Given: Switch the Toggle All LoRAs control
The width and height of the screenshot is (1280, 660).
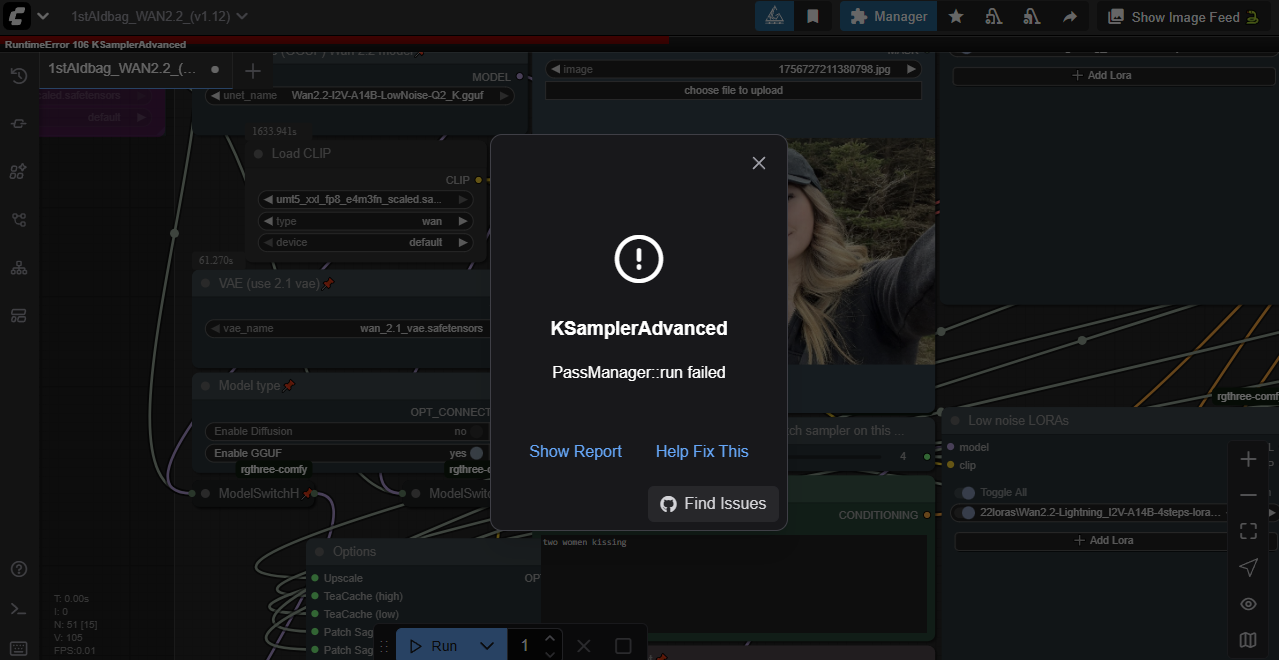Looking at the screenshot, I should (965, 492).
